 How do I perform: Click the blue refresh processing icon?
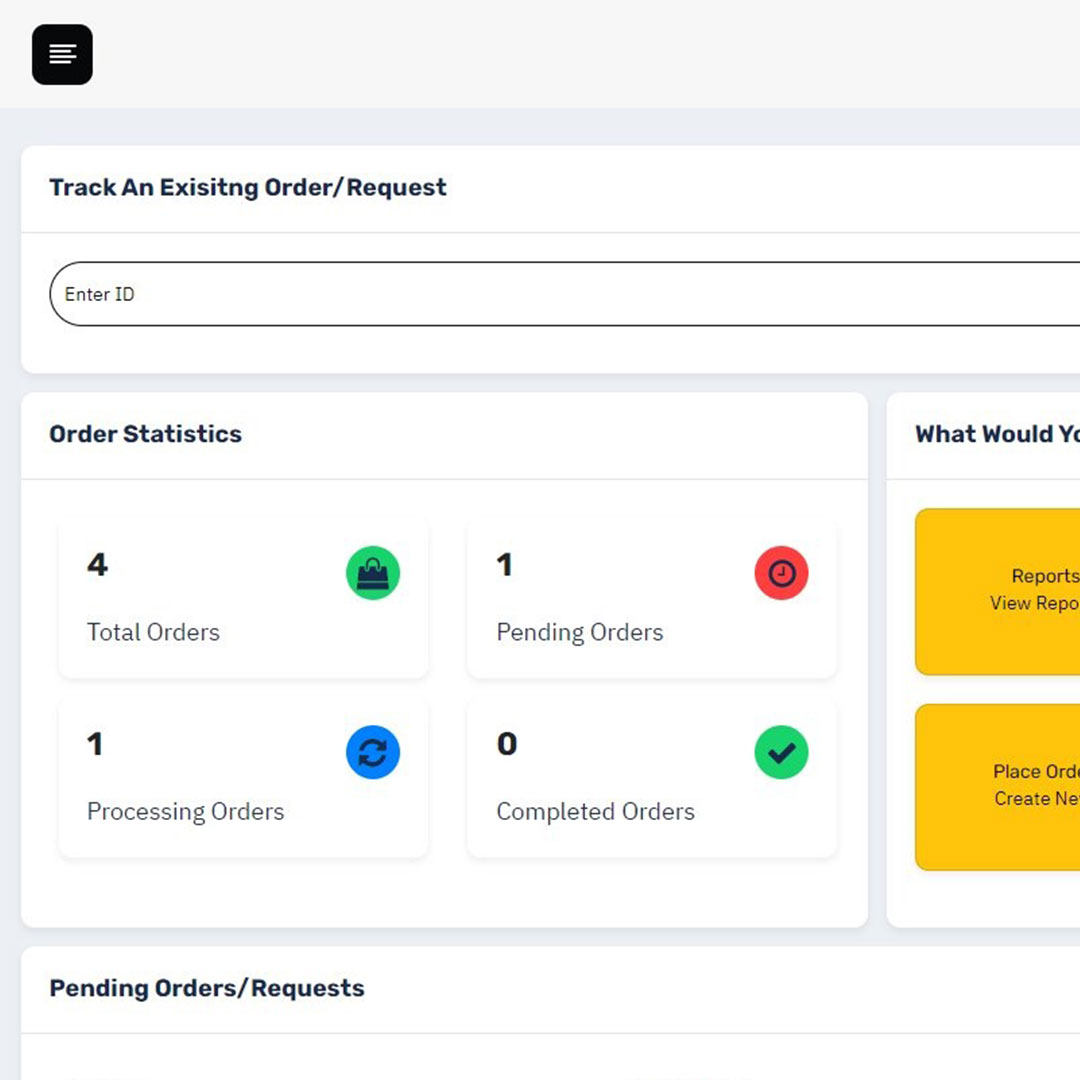coord(373,752)
